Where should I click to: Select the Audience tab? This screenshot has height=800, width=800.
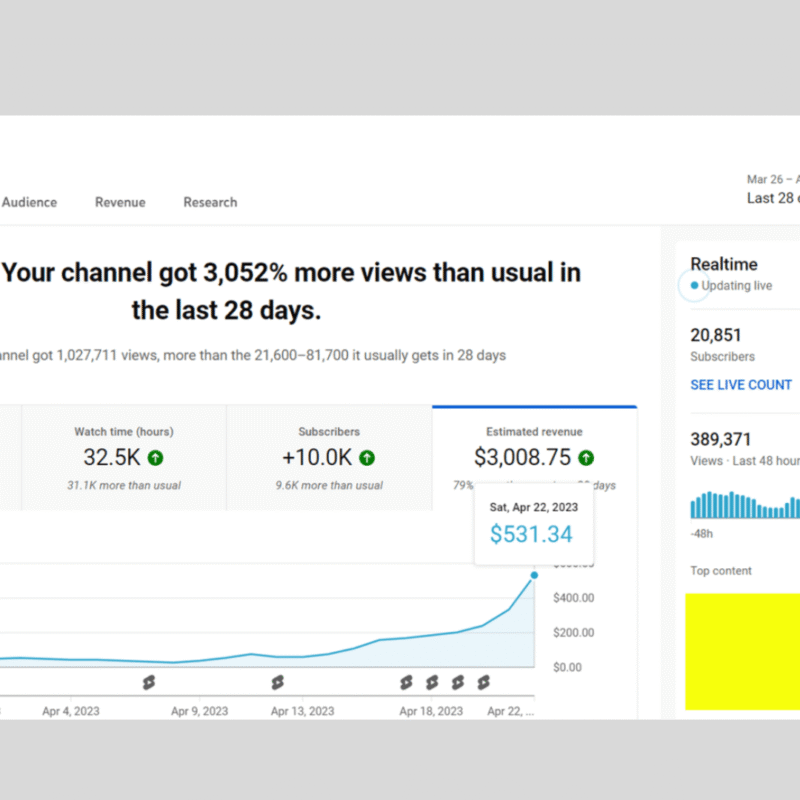[29, 202]
